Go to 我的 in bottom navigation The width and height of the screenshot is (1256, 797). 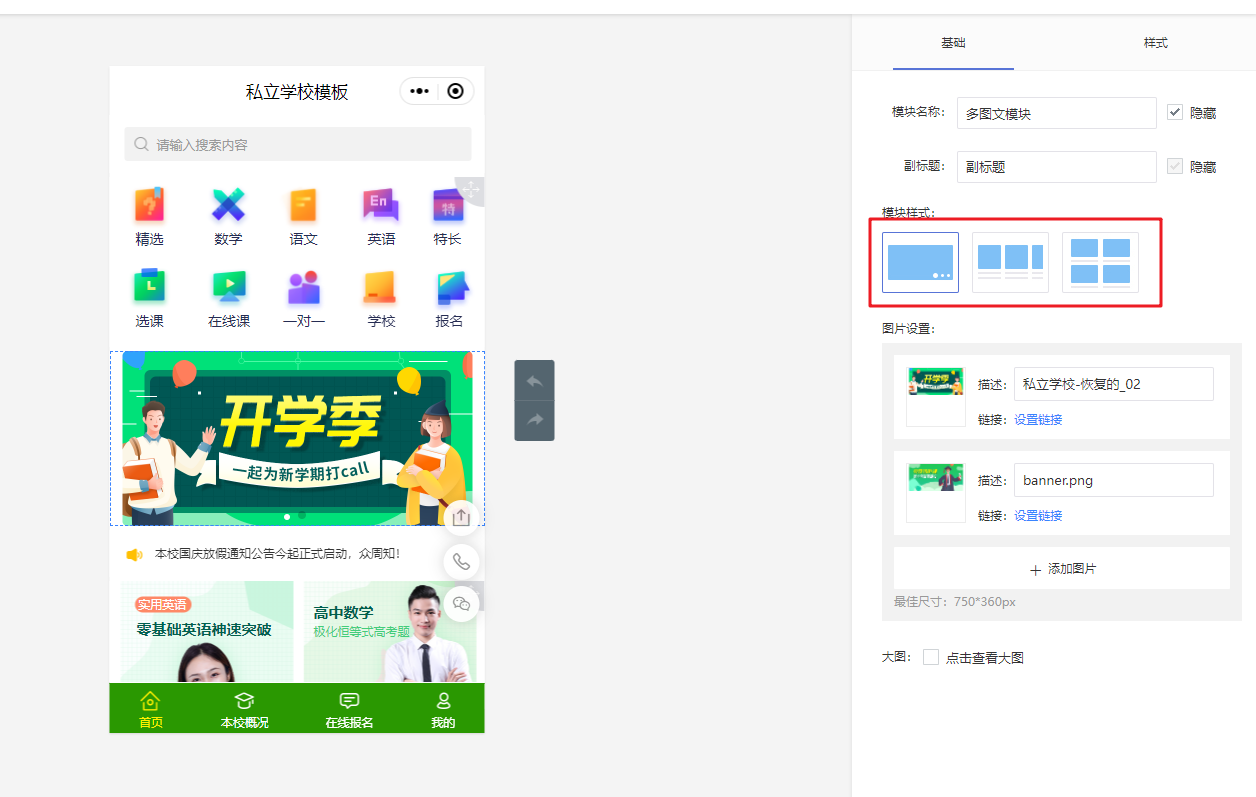coord(443,709)
